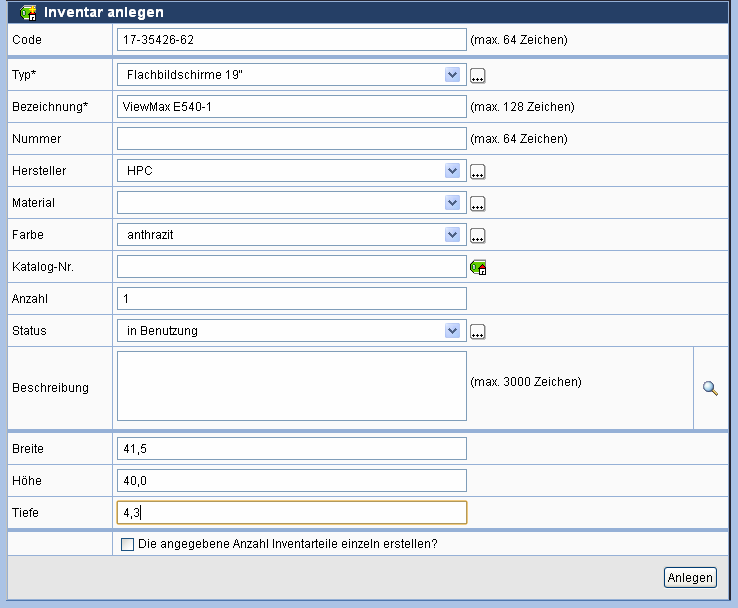Click into the Code input field
738x608 pixels.
coord(291,40)
